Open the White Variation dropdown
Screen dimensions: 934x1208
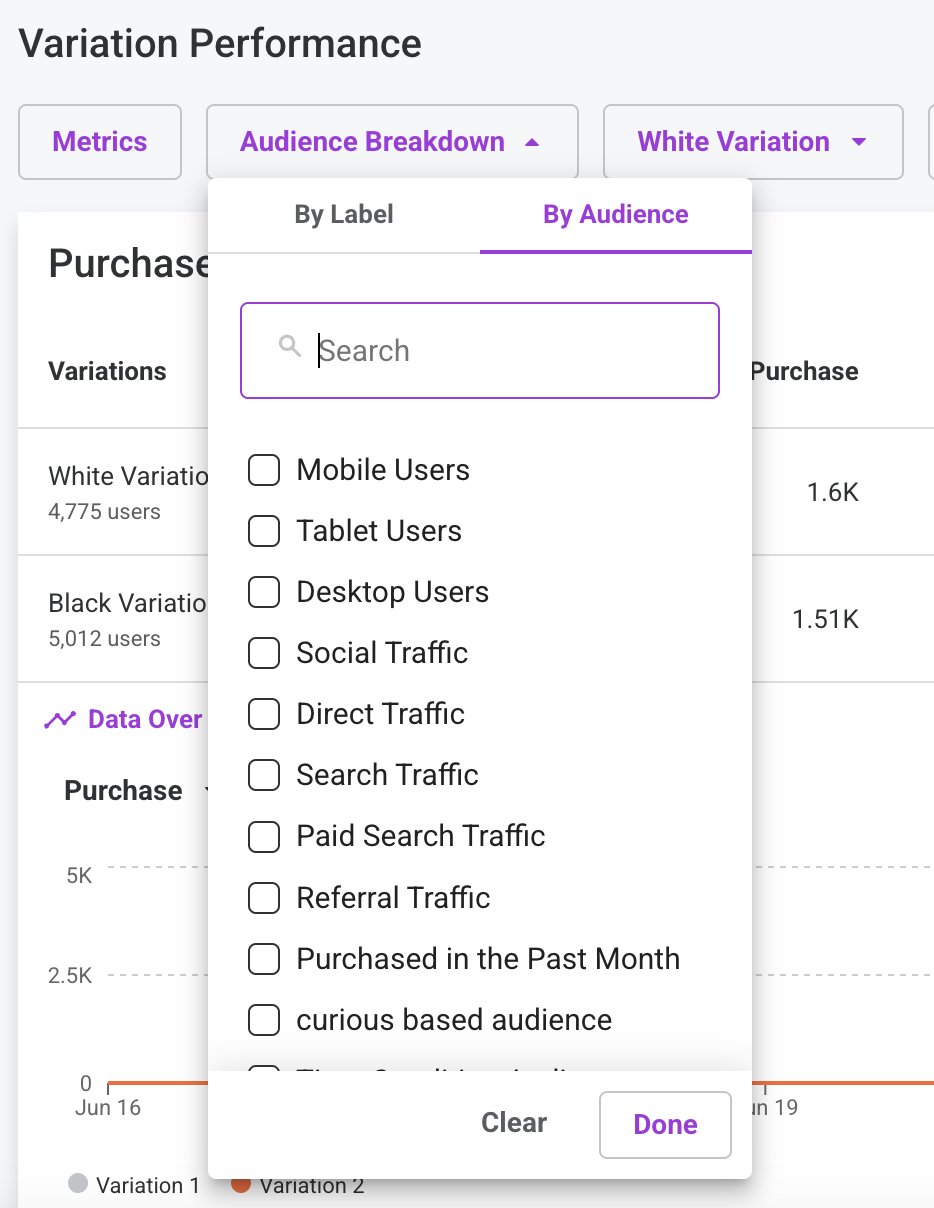(753, 142)
